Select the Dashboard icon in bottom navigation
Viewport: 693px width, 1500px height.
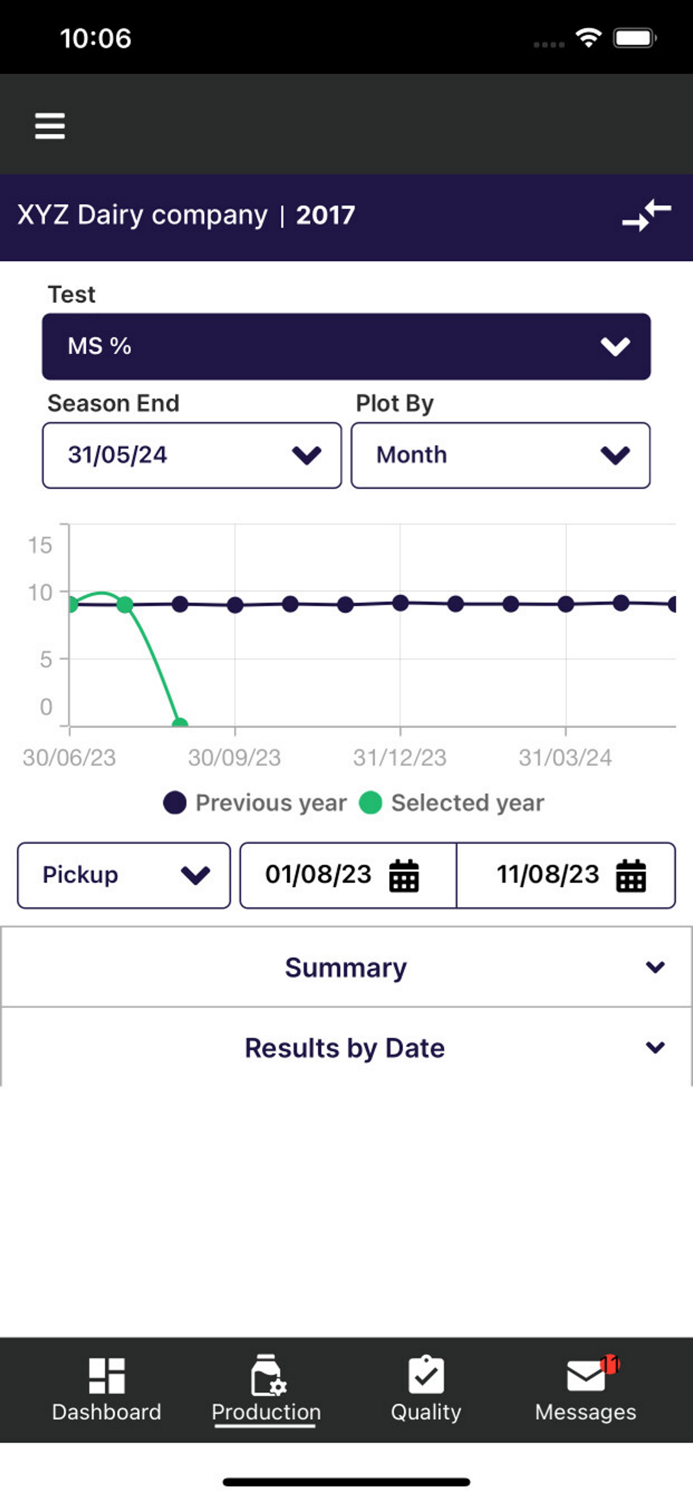[106, 1371]
